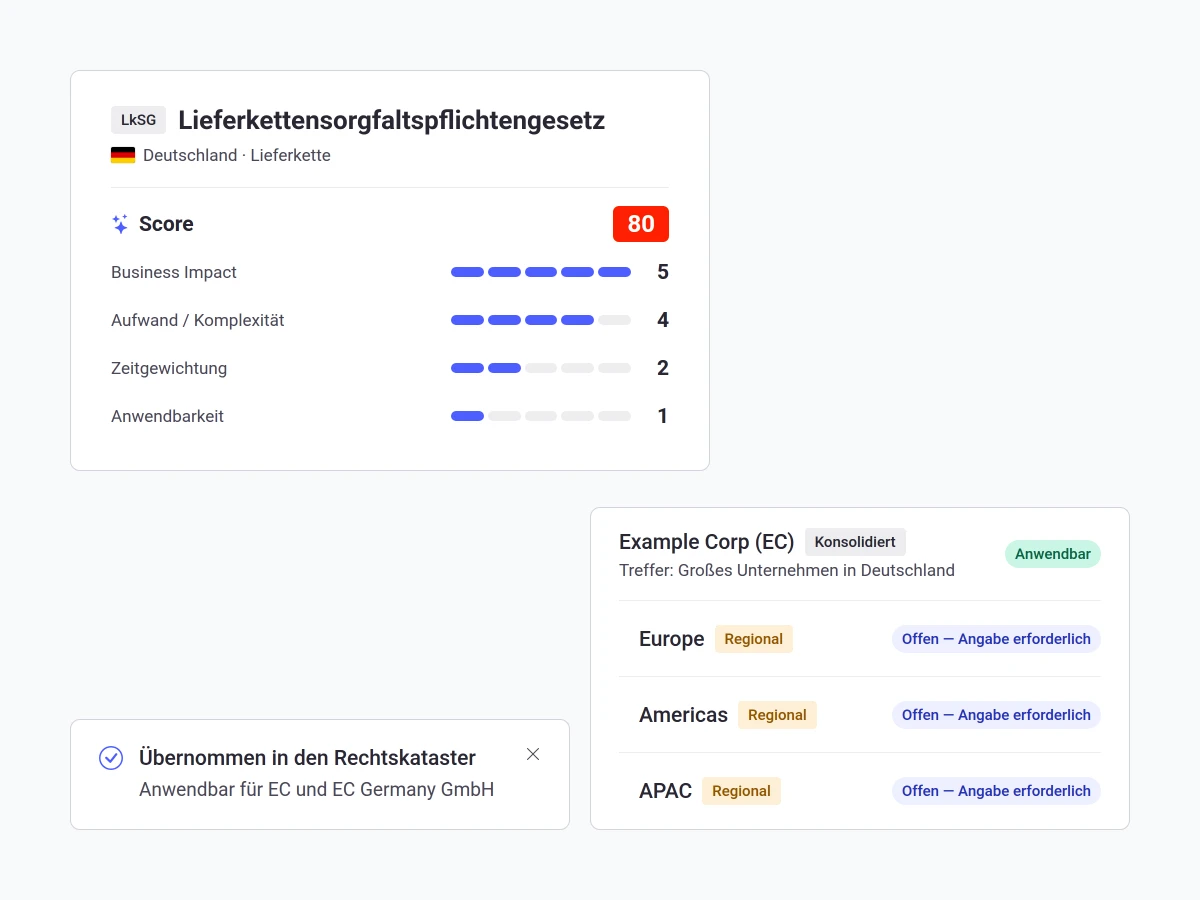
Task: Dismiss the Rechtskataster notification with X
Action: [533, 754]
